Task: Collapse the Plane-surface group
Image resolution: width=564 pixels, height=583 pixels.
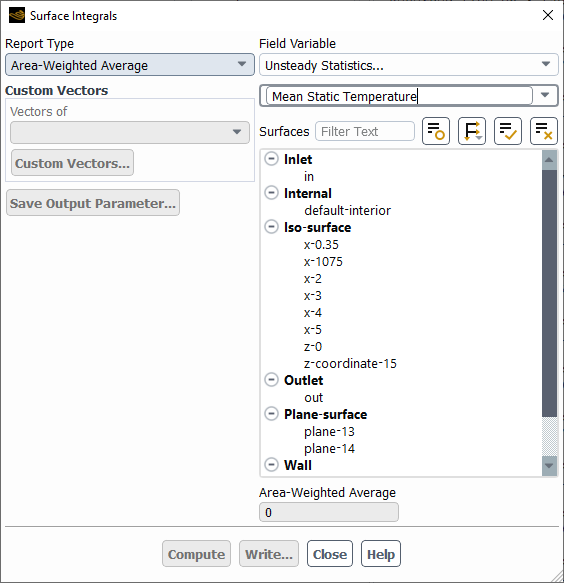Action: coord(271,414)
